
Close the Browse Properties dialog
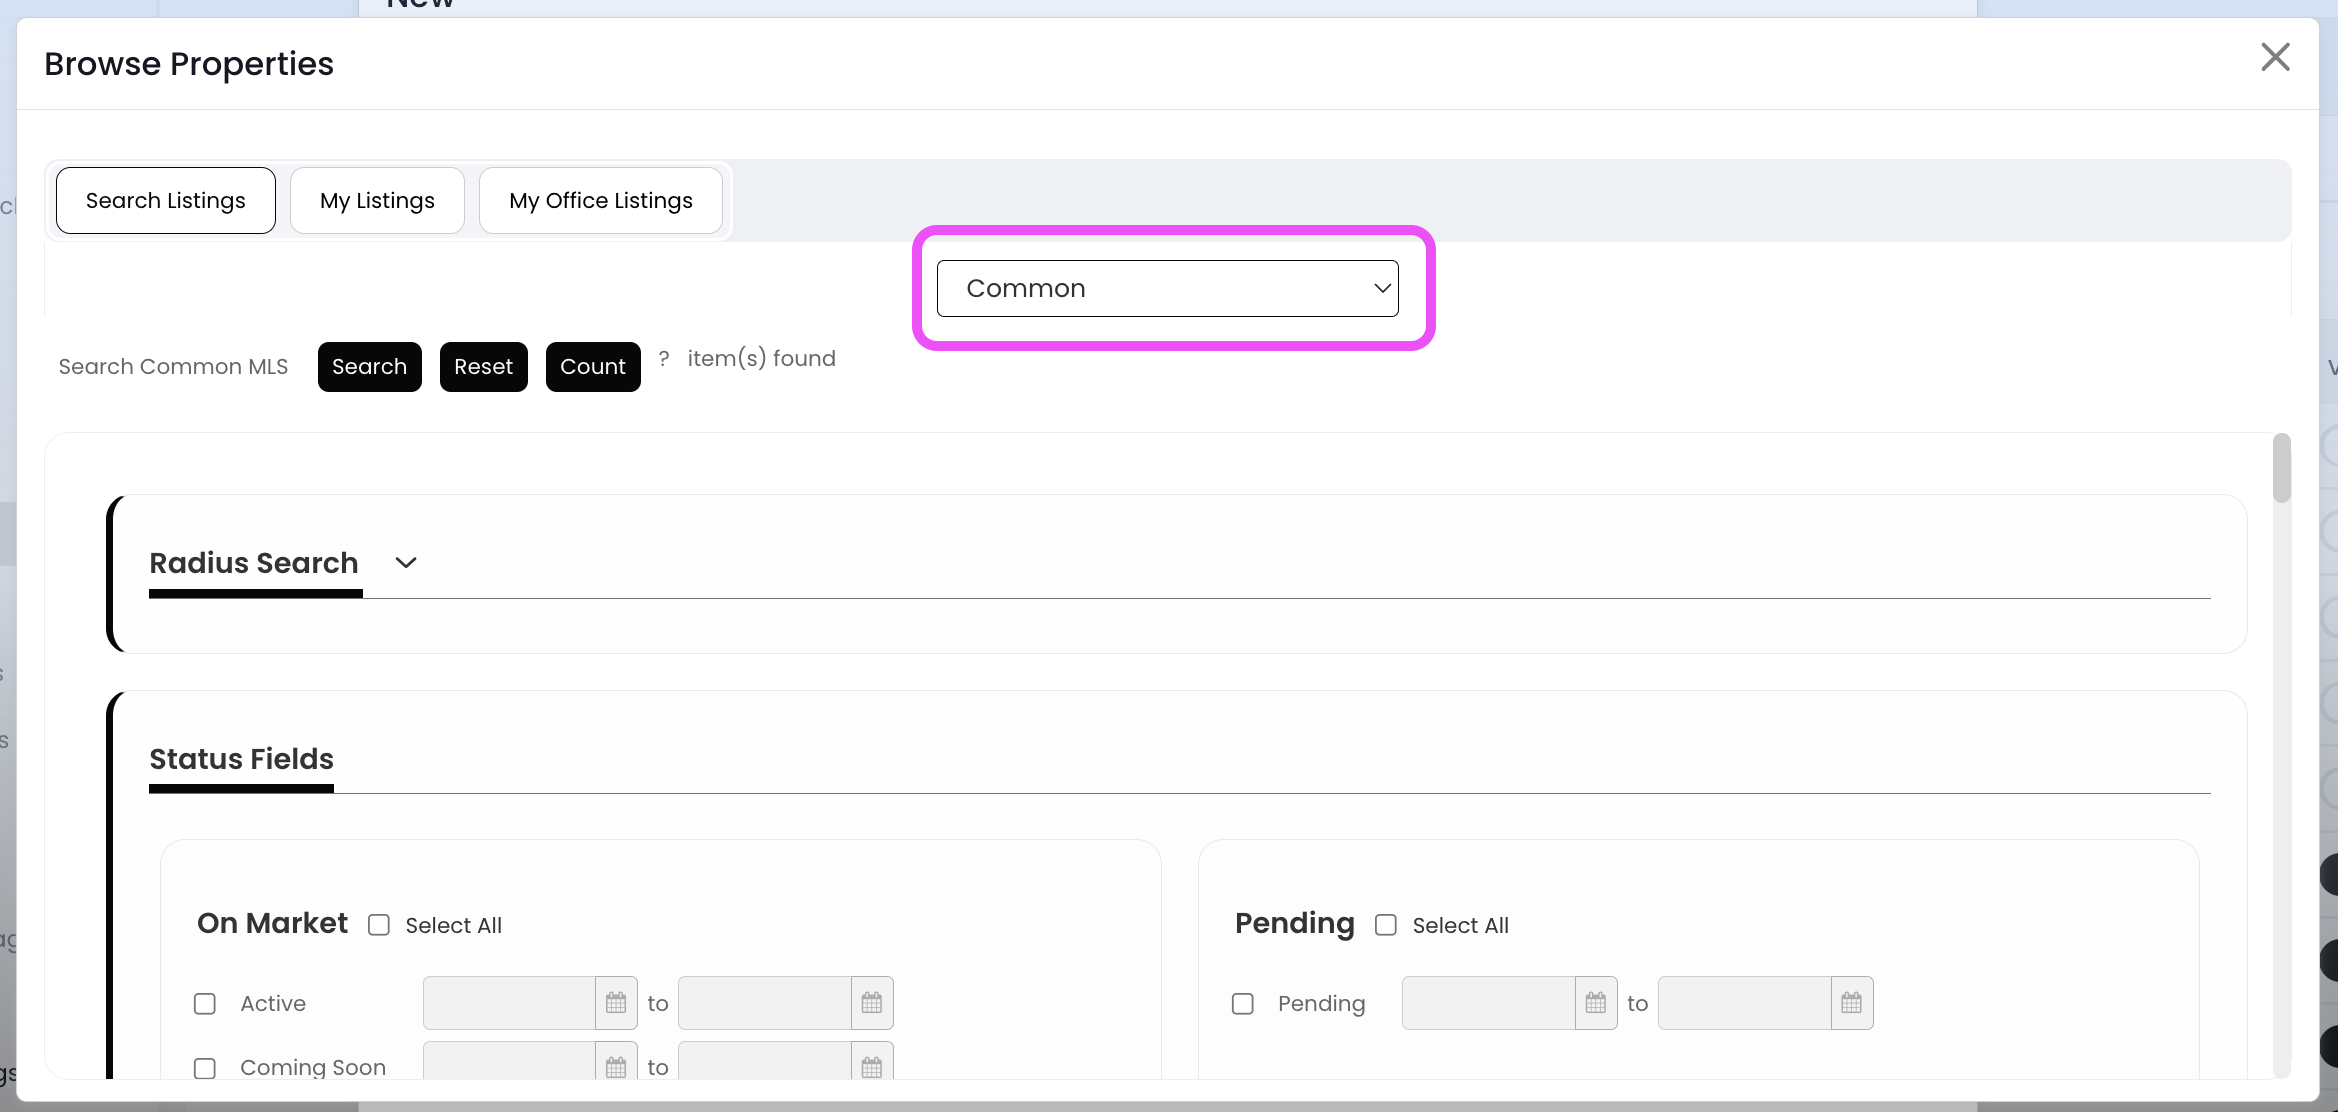[x=2275, y=57]
